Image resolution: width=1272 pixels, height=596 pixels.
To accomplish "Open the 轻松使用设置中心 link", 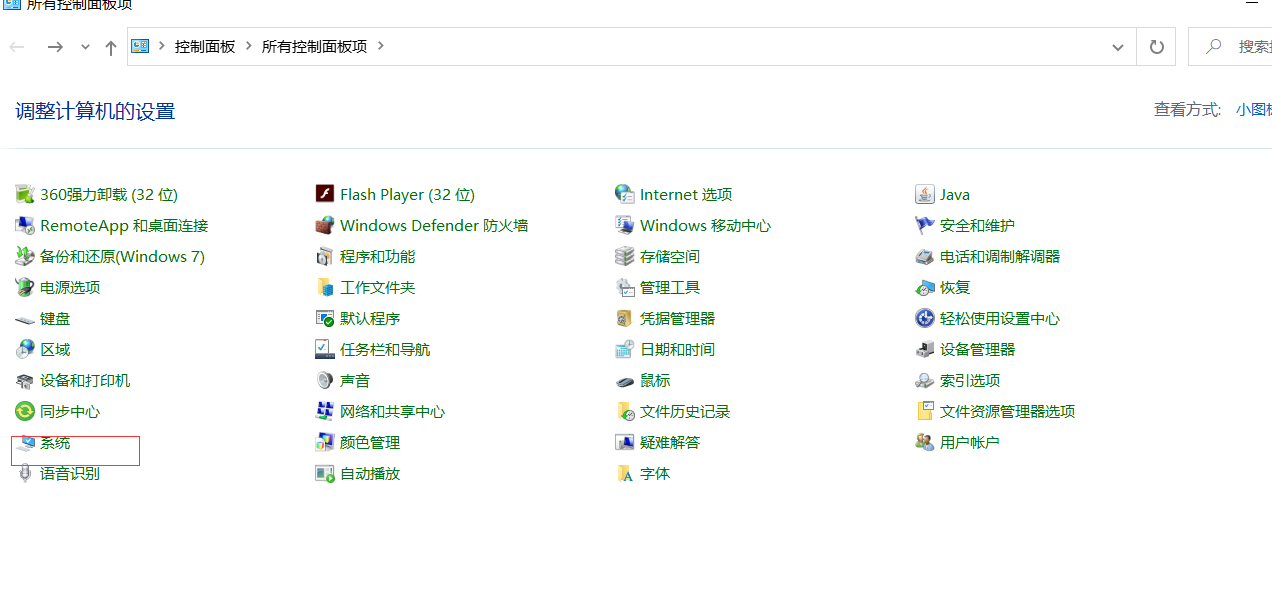I will click(x=1000, y=318).
